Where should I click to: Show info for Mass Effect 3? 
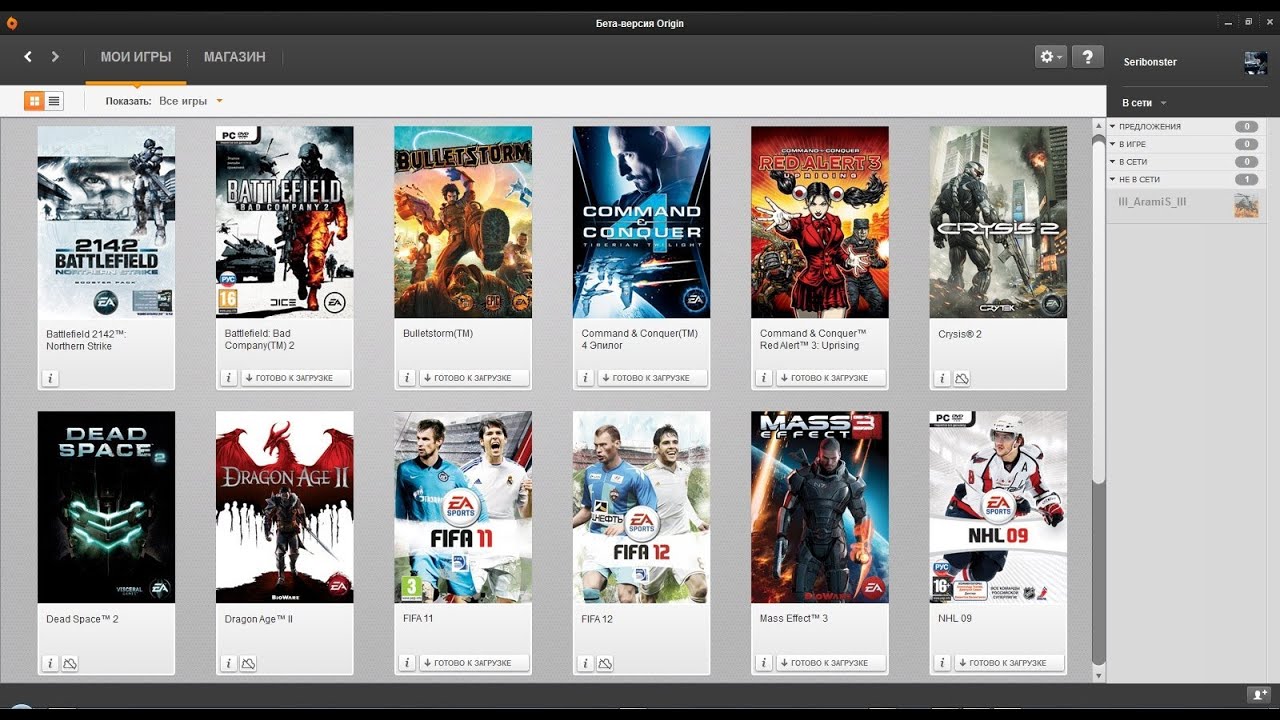coord(764,663)
